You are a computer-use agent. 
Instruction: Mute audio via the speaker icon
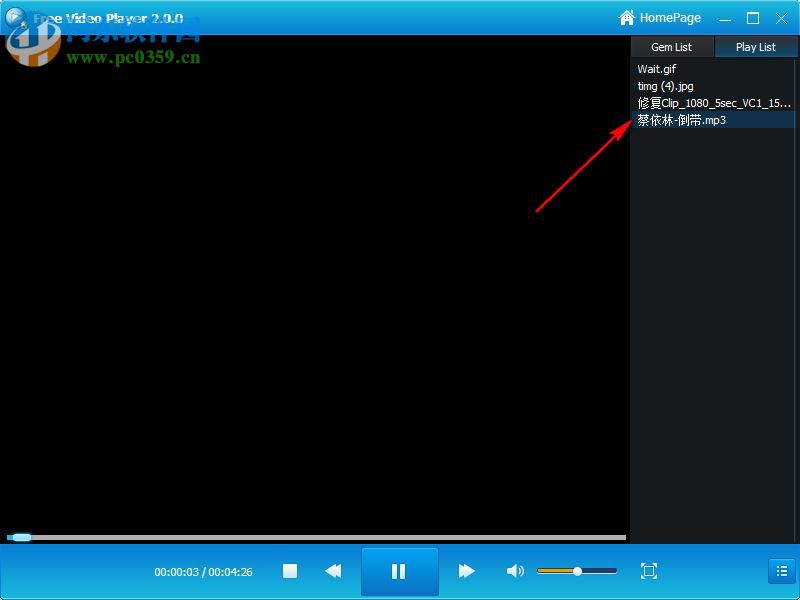pyautogui.click(x=516, y=571)
